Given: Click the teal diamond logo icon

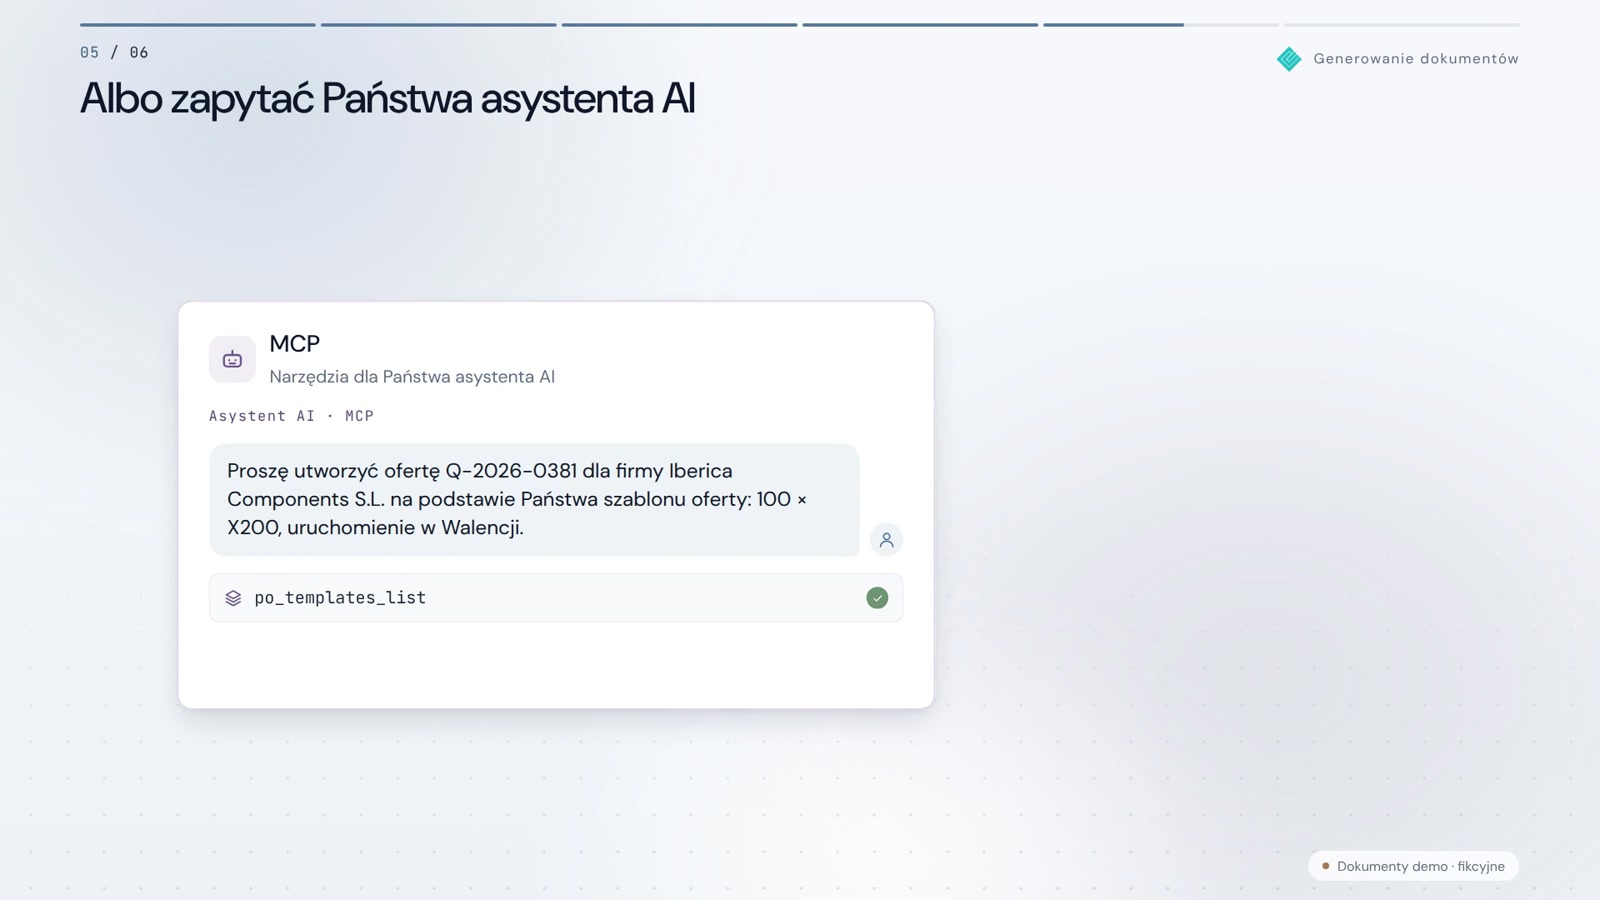Looking at the screenshot, I should click(x=1289, y=59).
